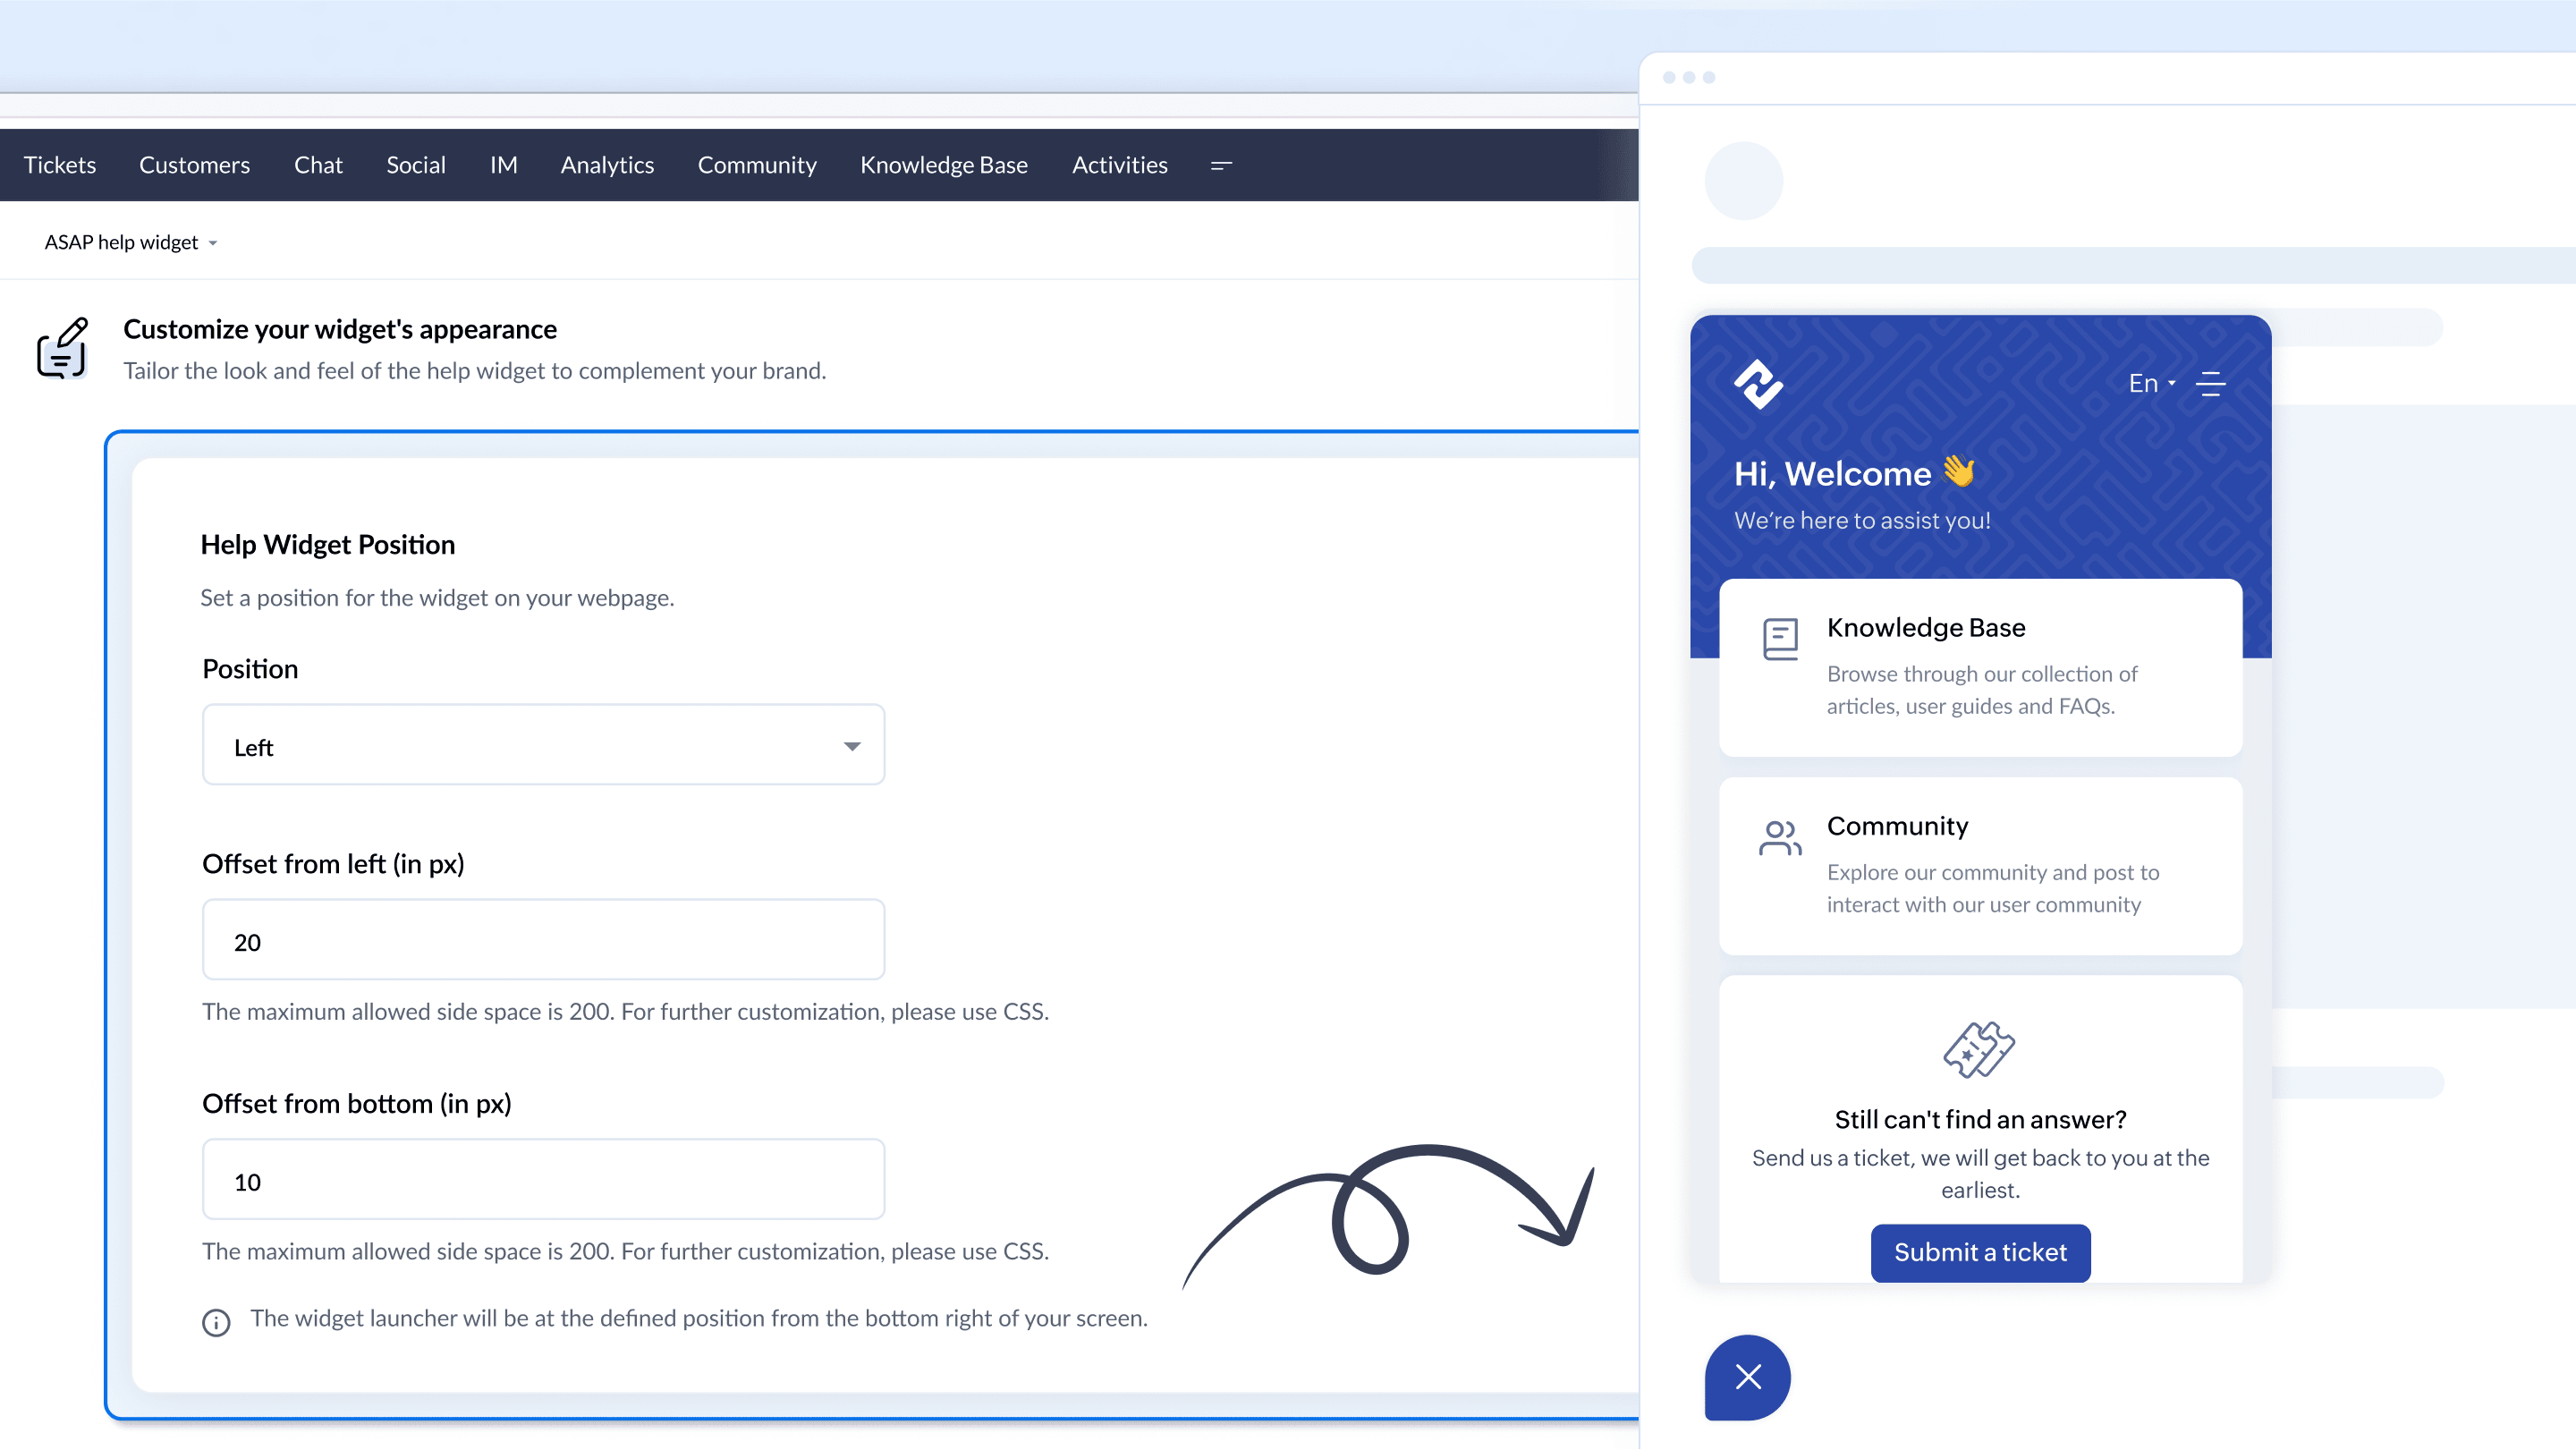Open the Position dropdown showing Left

(543, 746)
